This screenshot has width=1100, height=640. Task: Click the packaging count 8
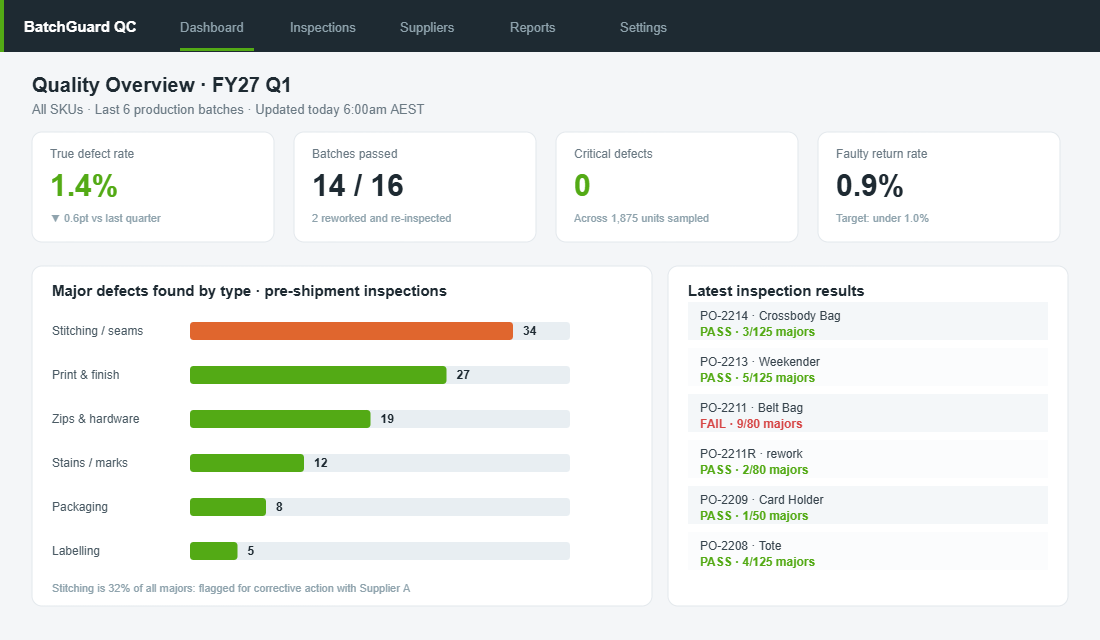pos(279,507)
